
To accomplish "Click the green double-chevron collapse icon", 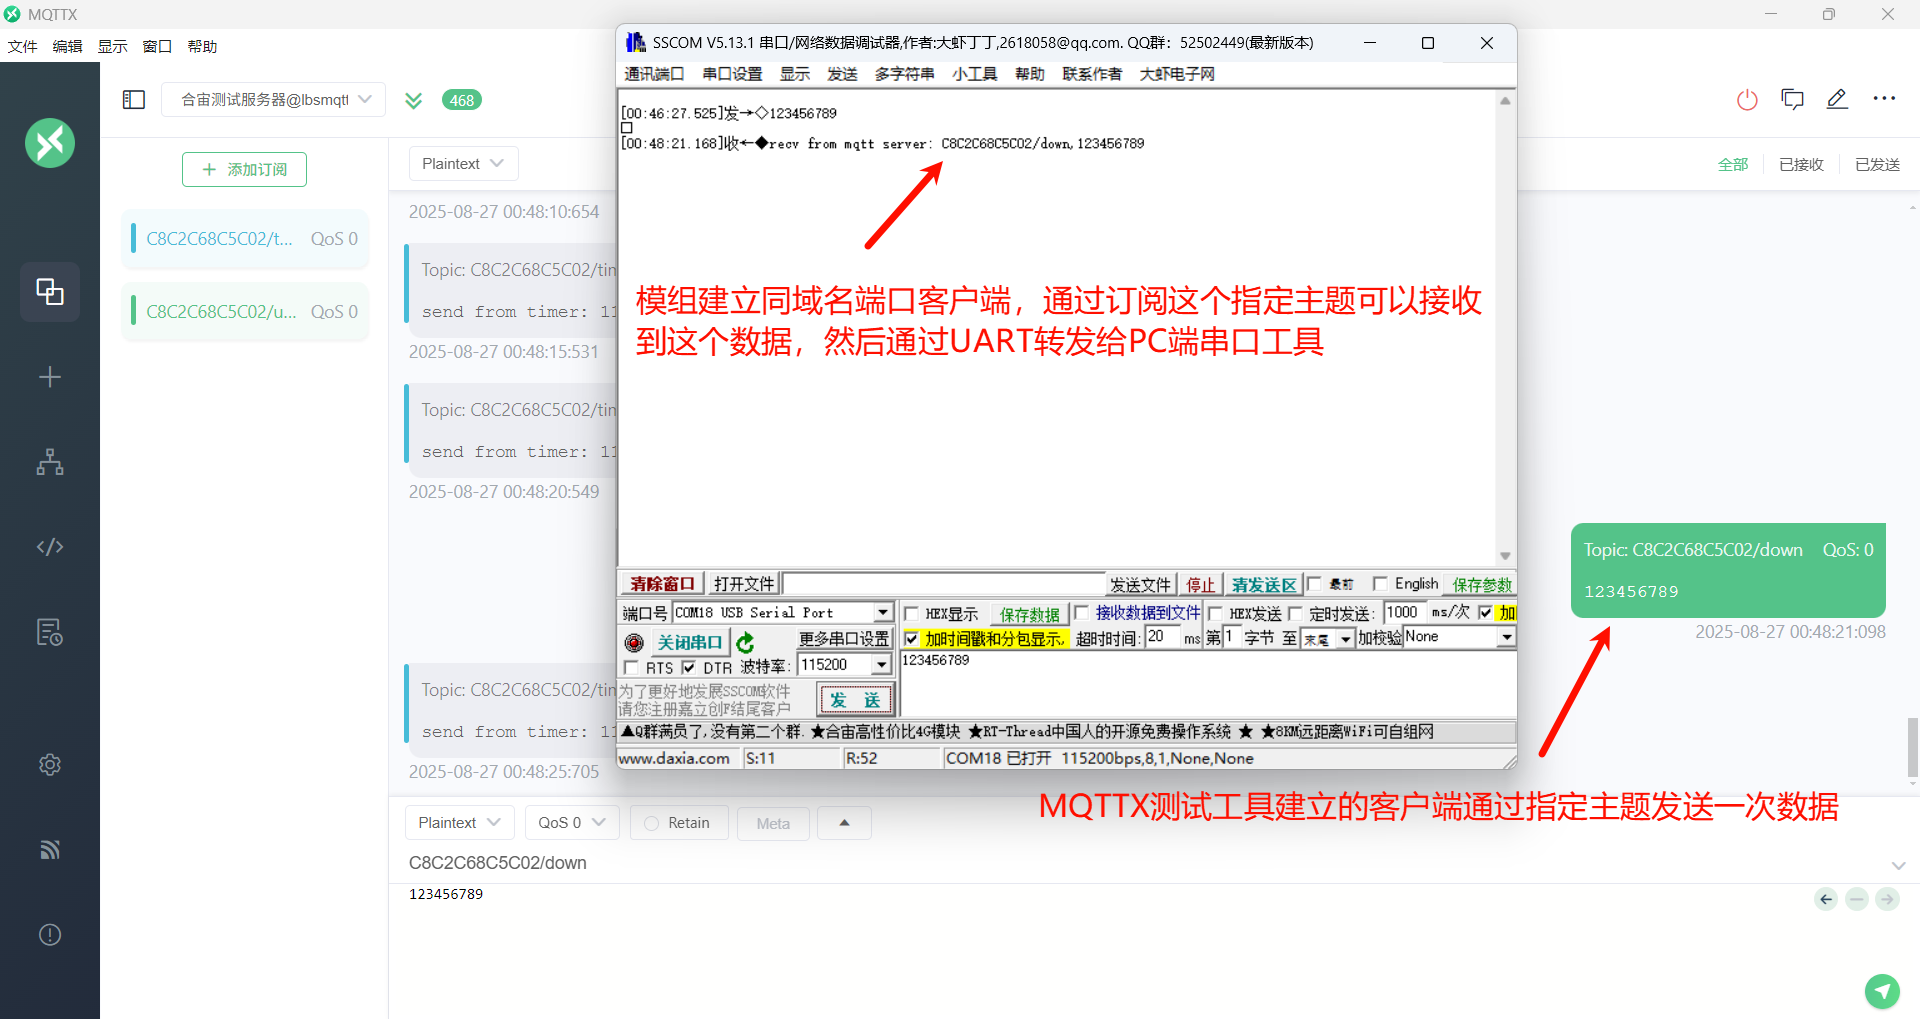I will [413, 100].
